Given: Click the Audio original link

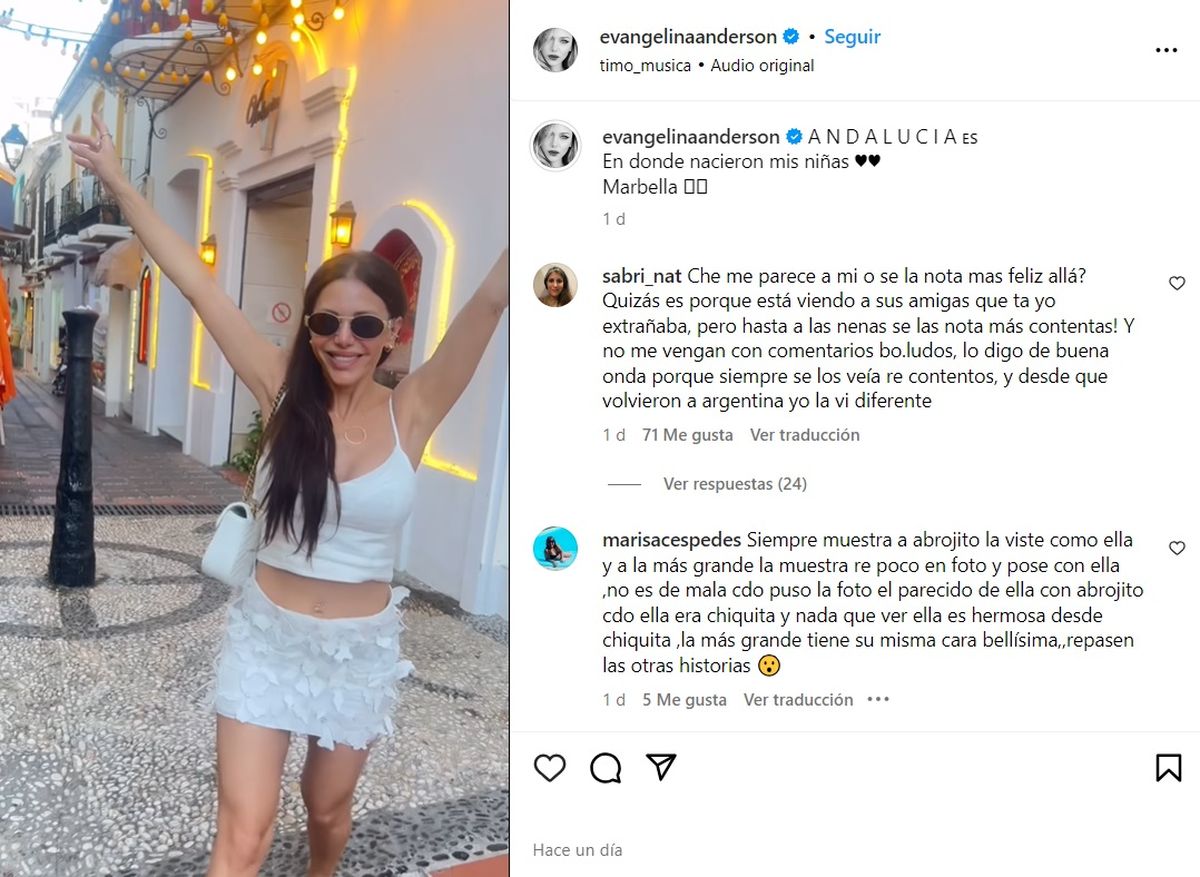Looking at the screenshot, I should 762,65.
